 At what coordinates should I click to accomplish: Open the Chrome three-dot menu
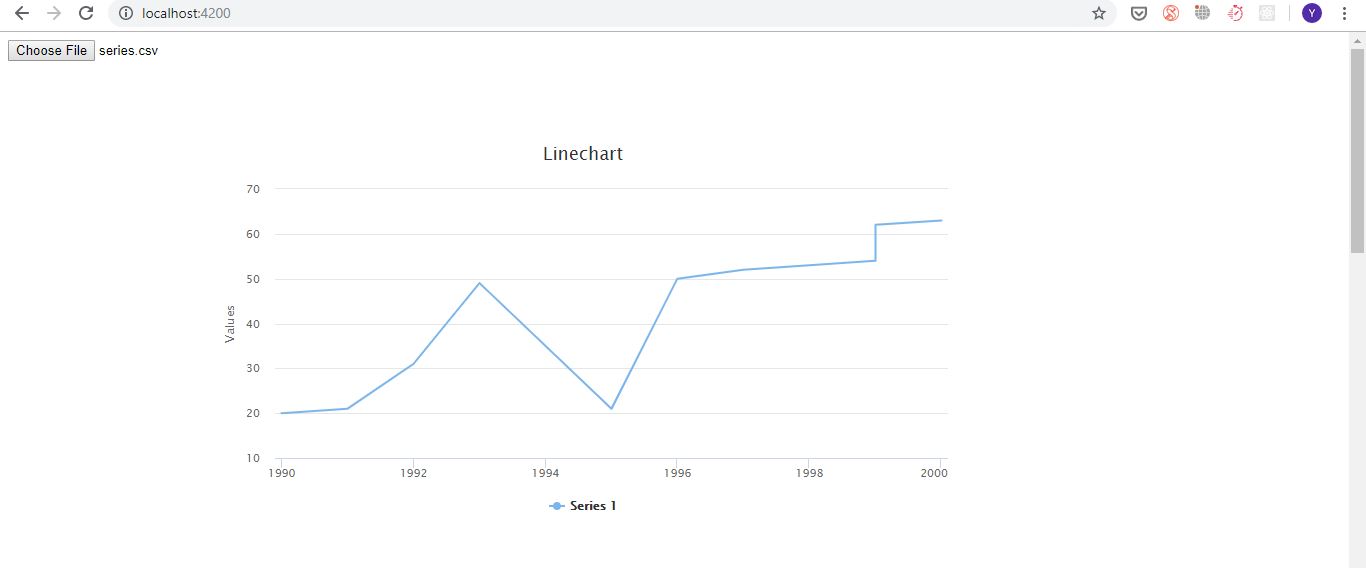pos(1344,13)
